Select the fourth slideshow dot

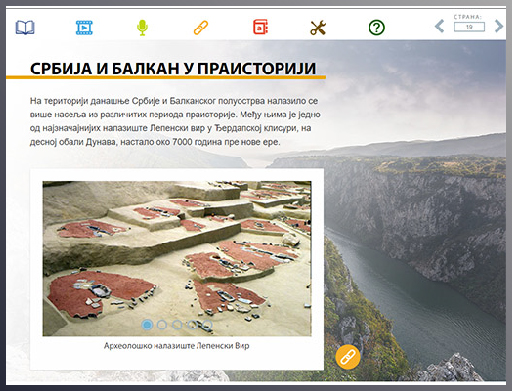[x=192, y=324]
